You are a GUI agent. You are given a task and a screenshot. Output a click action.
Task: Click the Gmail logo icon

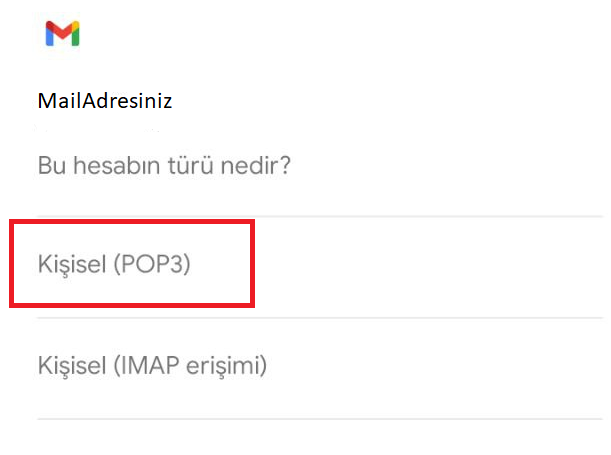pyautogui.click(x=62, y=34)
